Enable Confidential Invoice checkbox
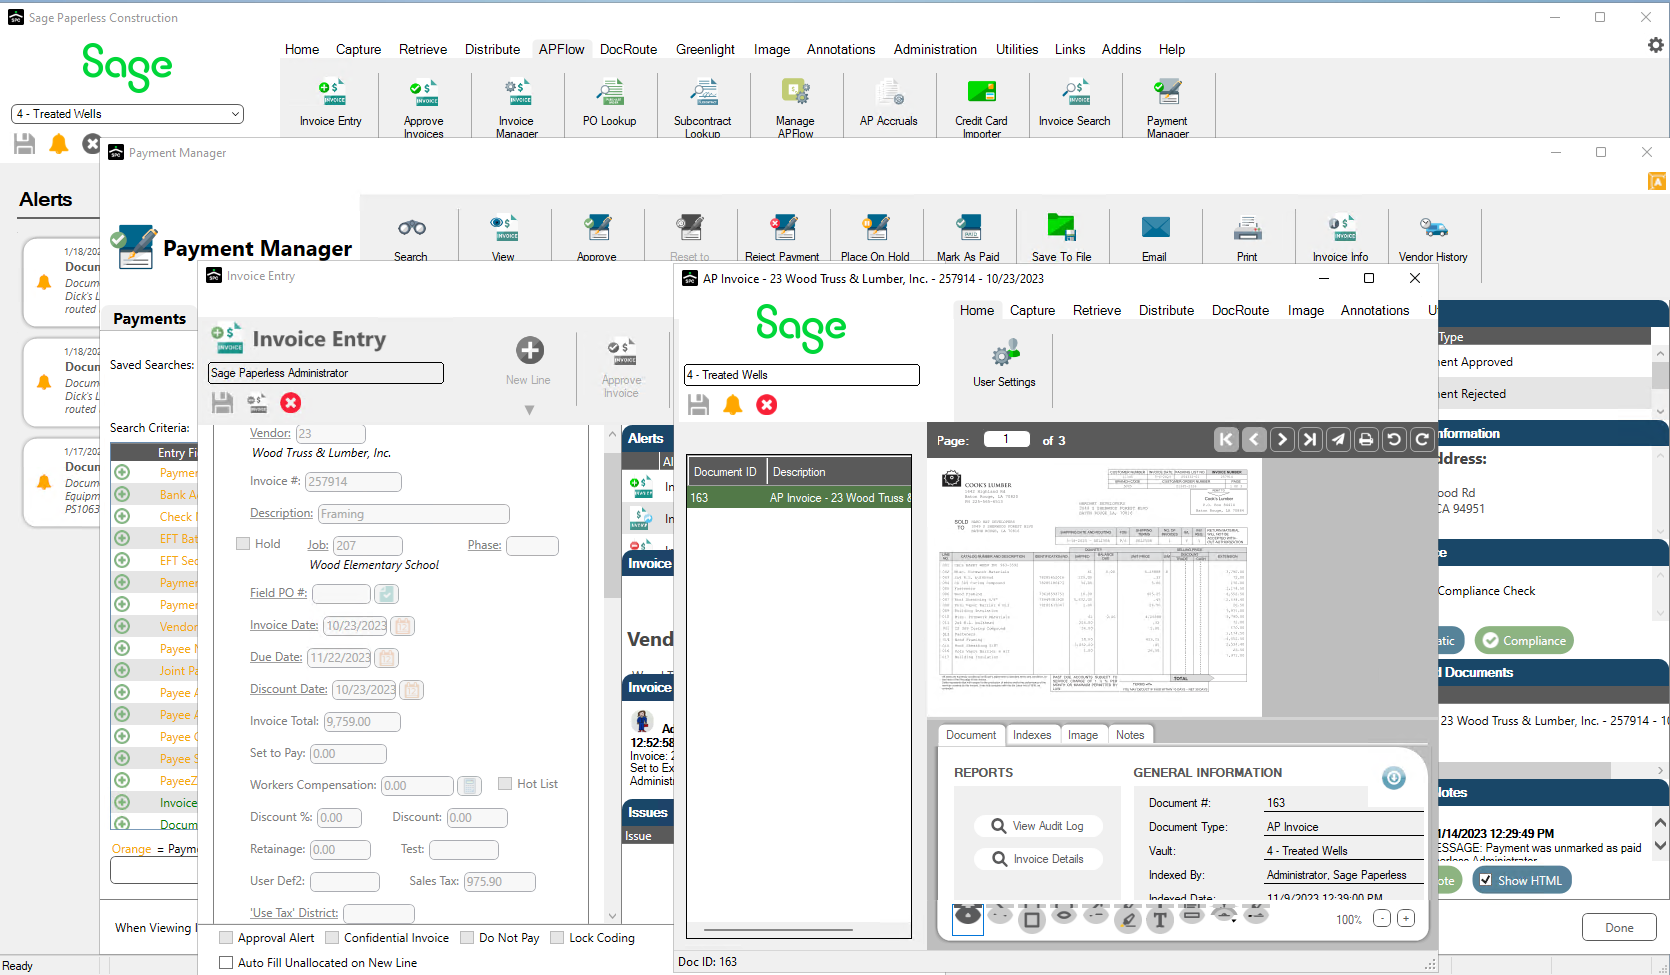Viewport: 1670px width, 975px height. pyautogui.click(x=332, y=938)
